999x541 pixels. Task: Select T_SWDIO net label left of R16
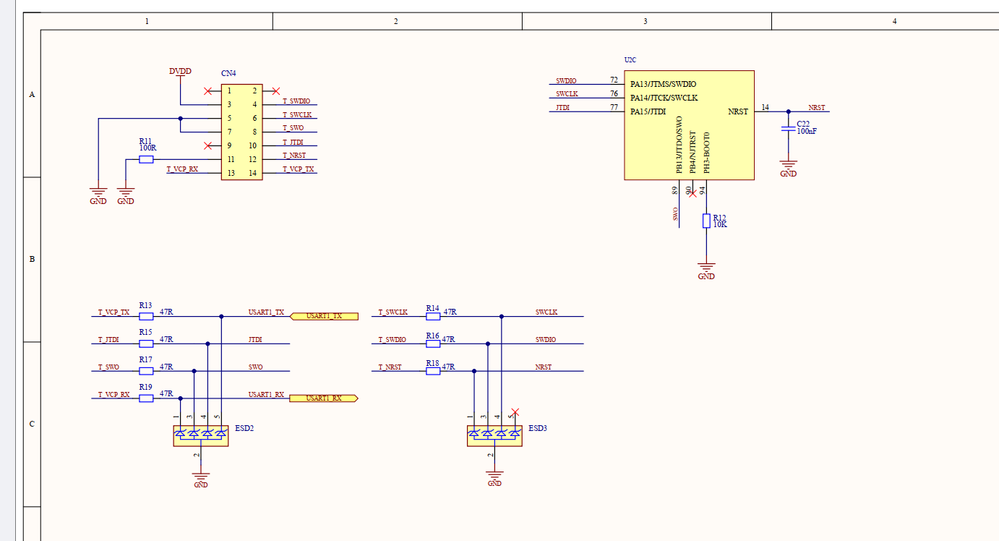(x=392, y=340)
